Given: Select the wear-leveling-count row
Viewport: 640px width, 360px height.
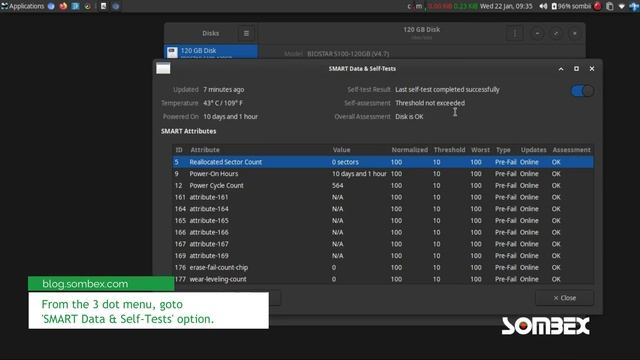Looking at the screenshot, I should click(383, 279).
